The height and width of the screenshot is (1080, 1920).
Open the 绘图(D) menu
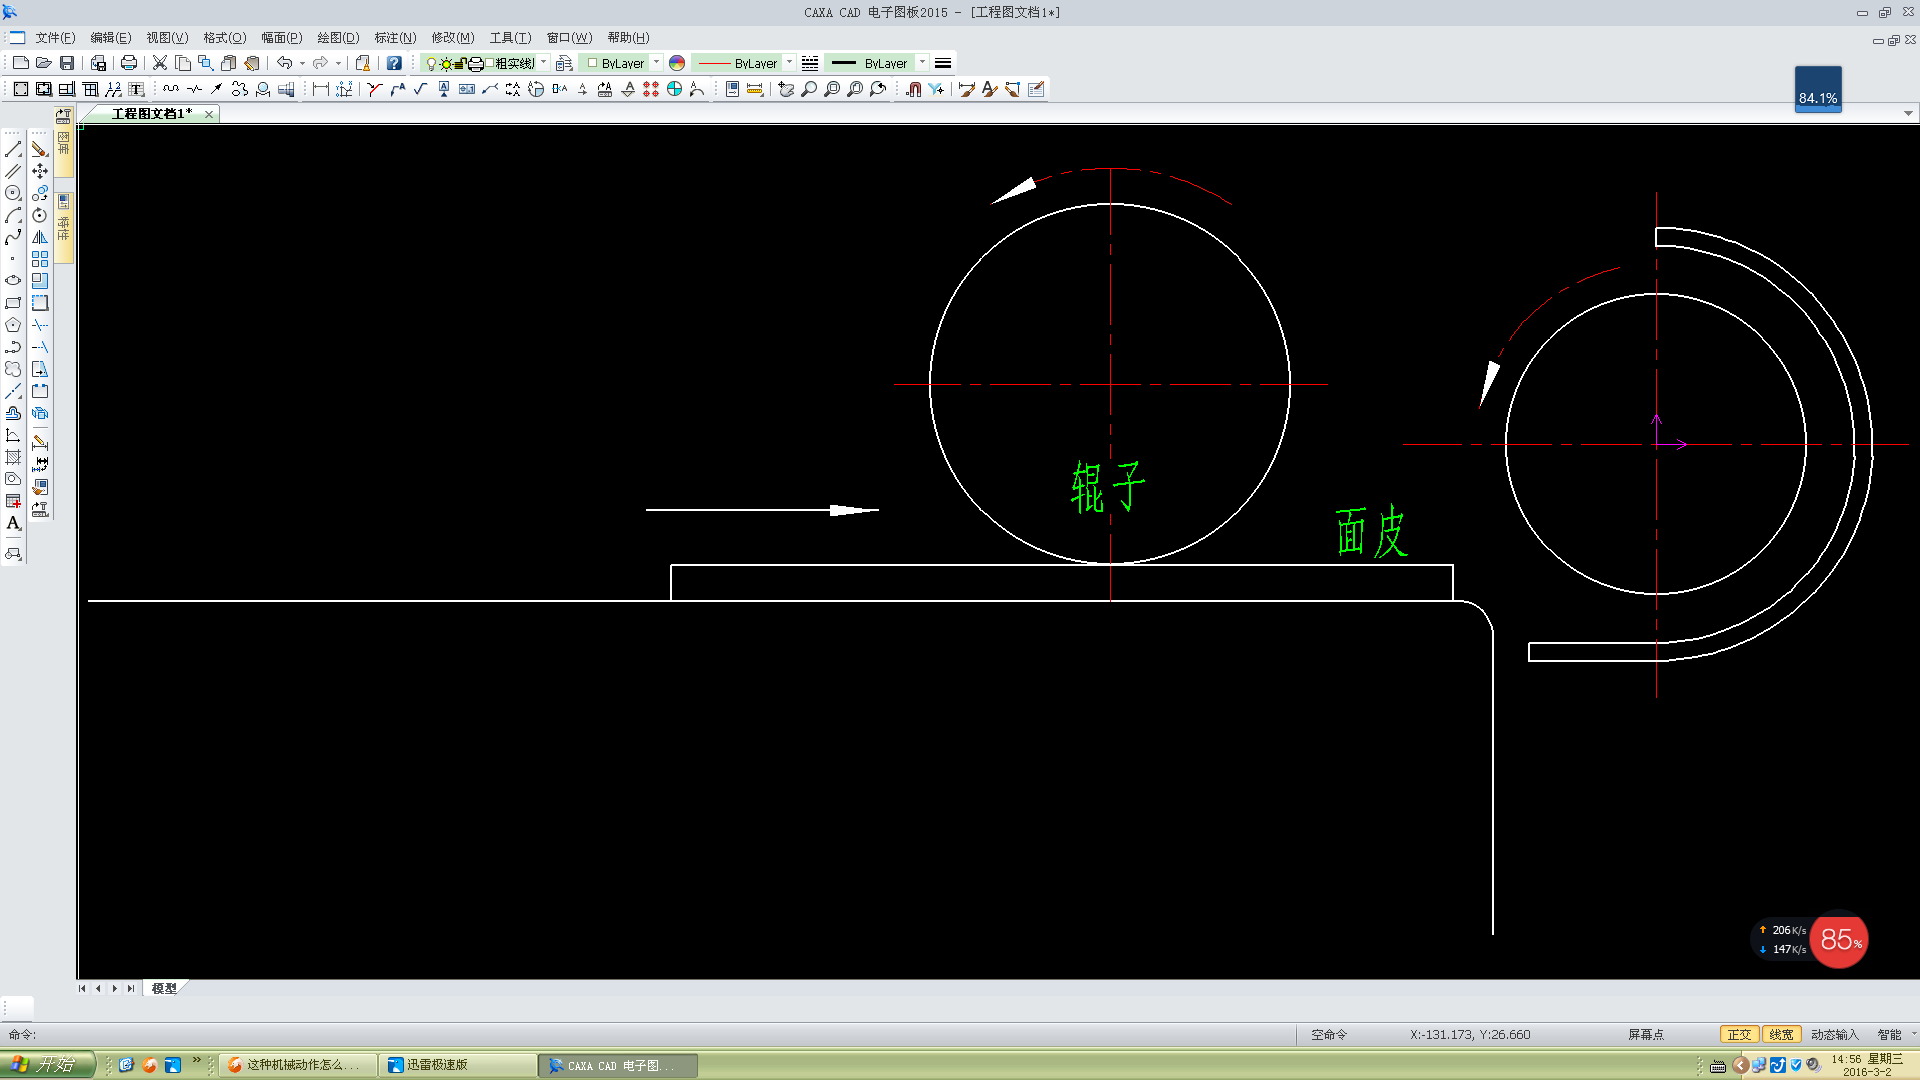tap(338, 37)
